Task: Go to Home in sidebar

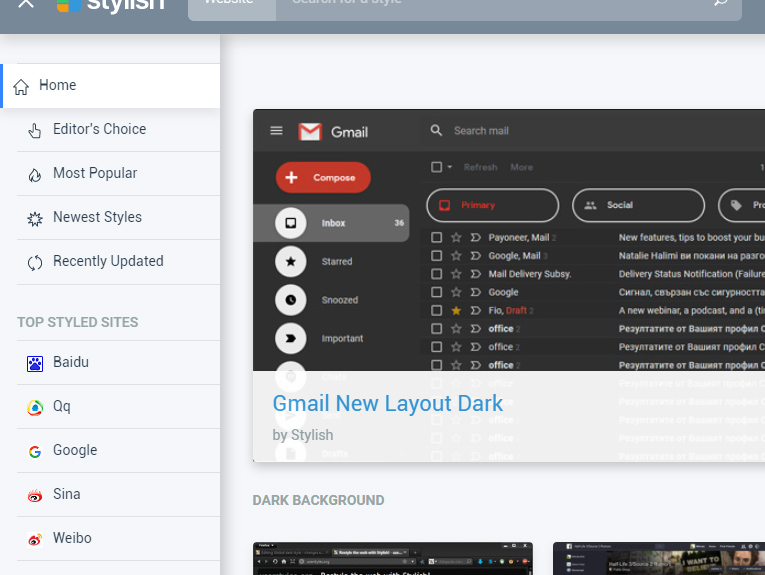Action: [x=111, y=85]
